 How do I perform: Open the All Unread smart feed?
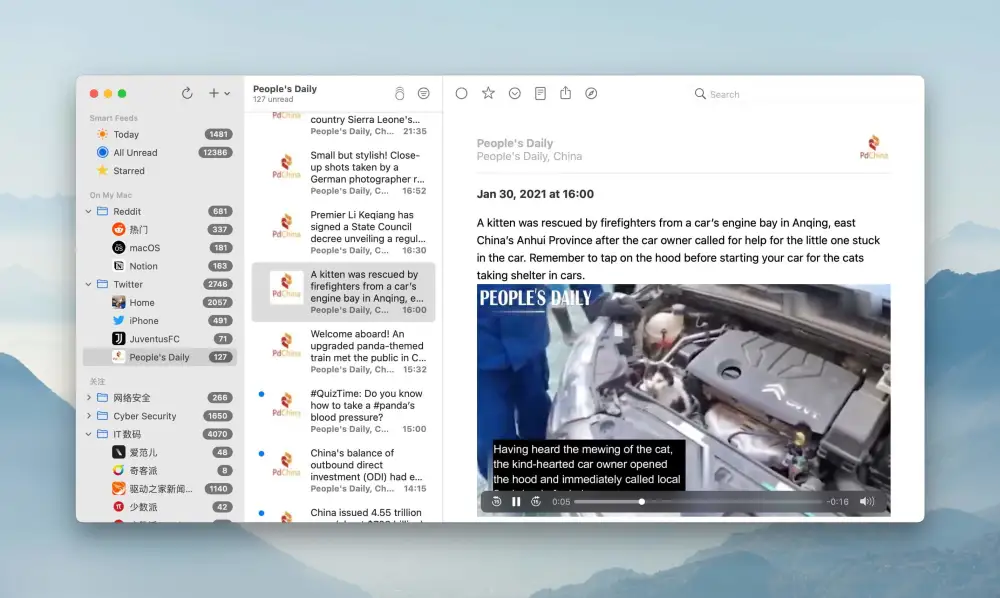[x=159, y=152]
